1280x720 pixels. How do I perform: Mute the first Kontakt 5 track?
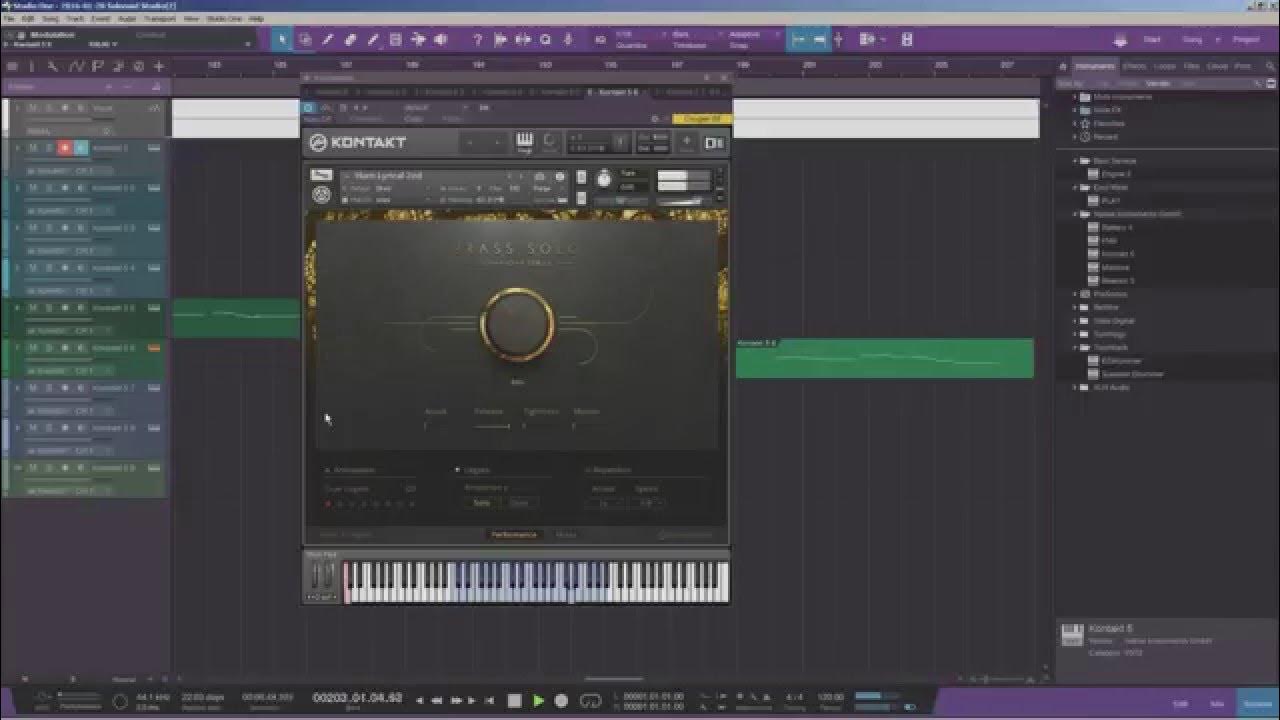pos(32,148)
